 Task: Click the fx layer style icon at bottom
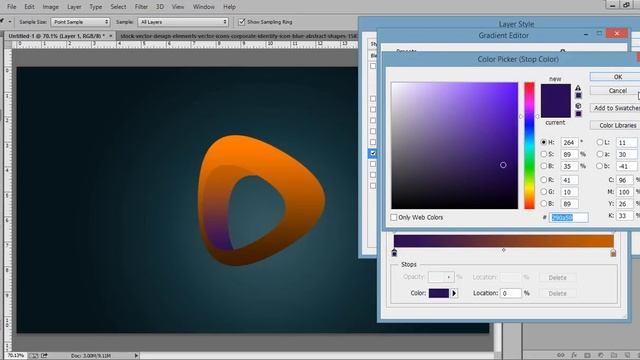pyautogui.click(x=574, y=356)
